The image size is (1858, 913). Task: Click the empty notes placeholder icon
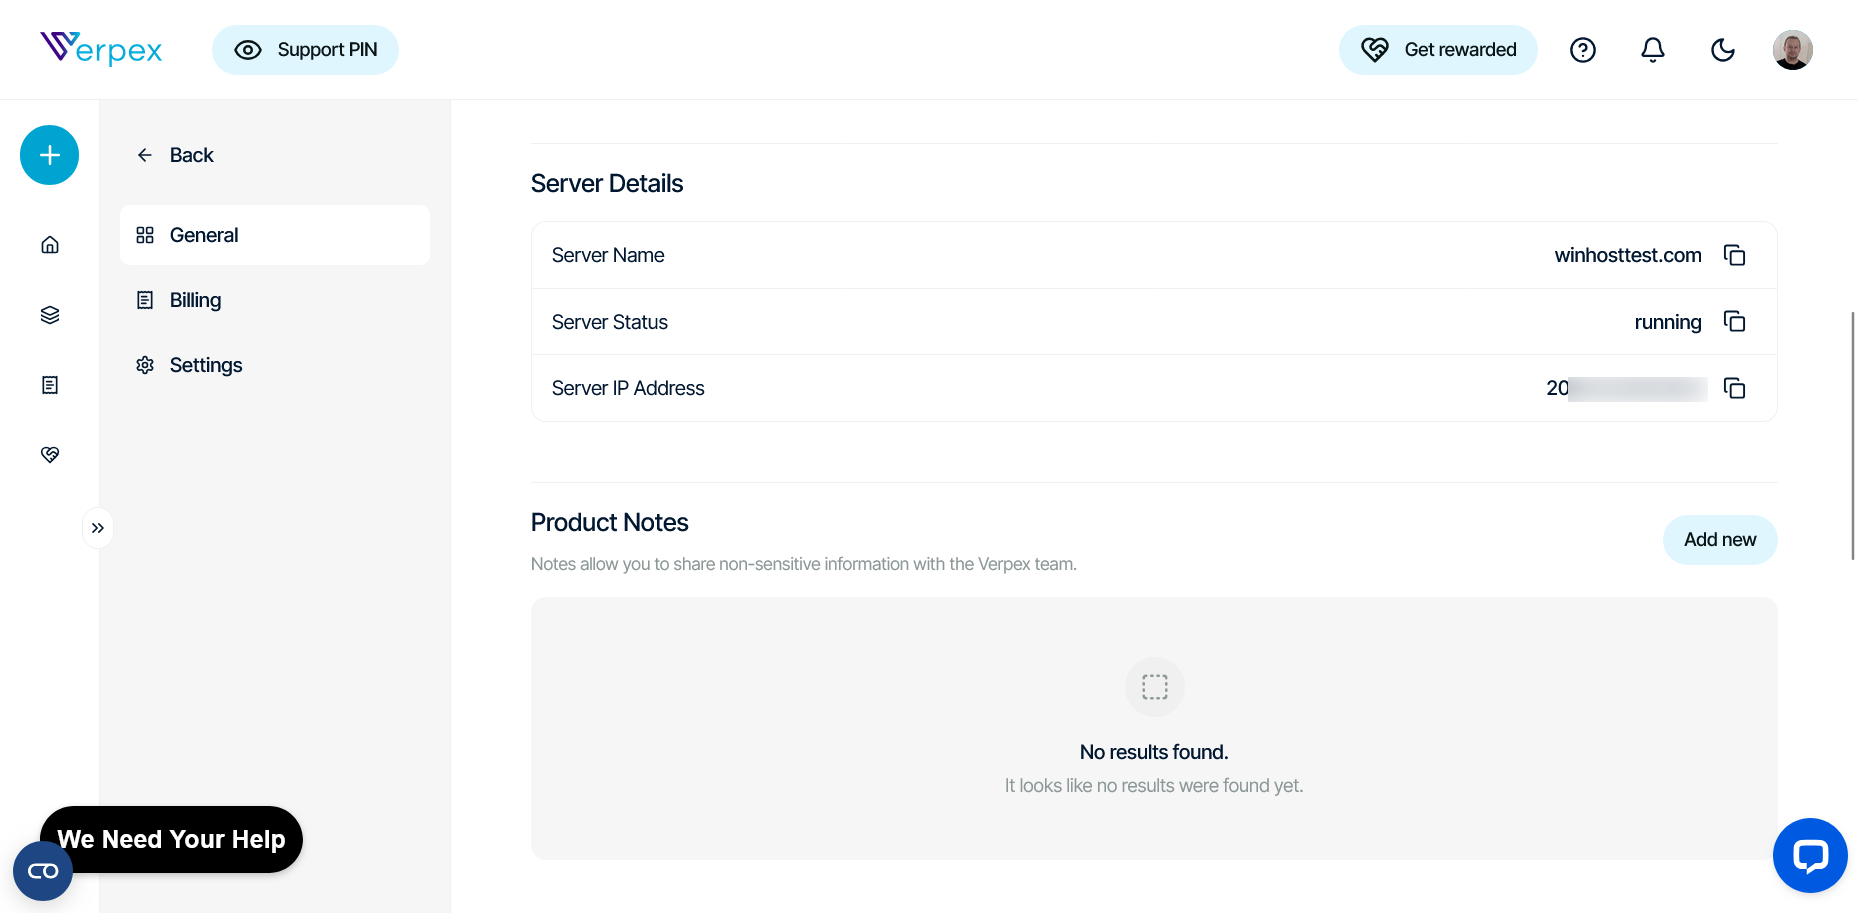point(1155,687)
